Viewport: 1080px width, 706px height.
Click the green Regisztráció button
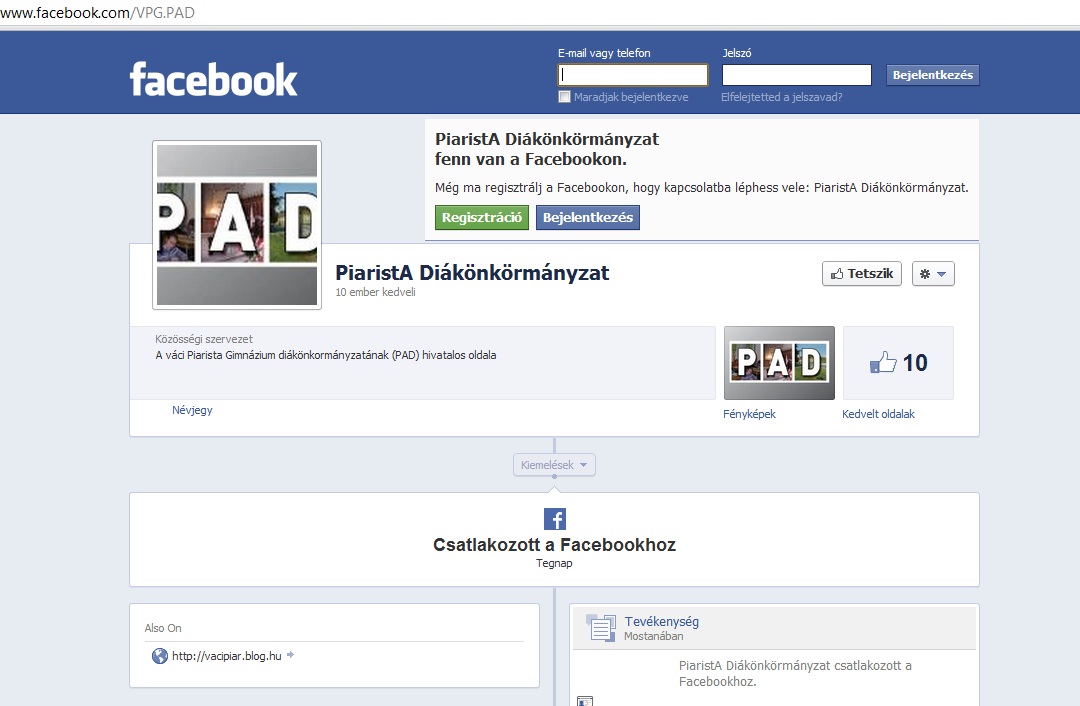[481, 218]
